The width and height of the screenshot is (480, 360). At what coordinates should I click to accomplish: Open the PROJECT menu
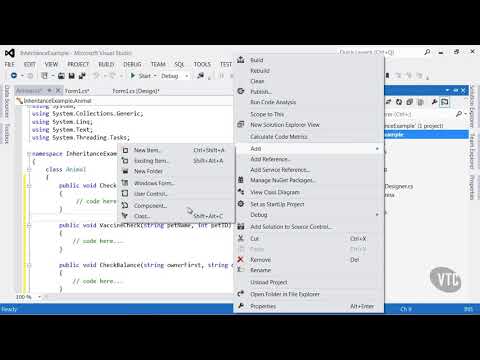pyautogui.click(x=78, y=64)
